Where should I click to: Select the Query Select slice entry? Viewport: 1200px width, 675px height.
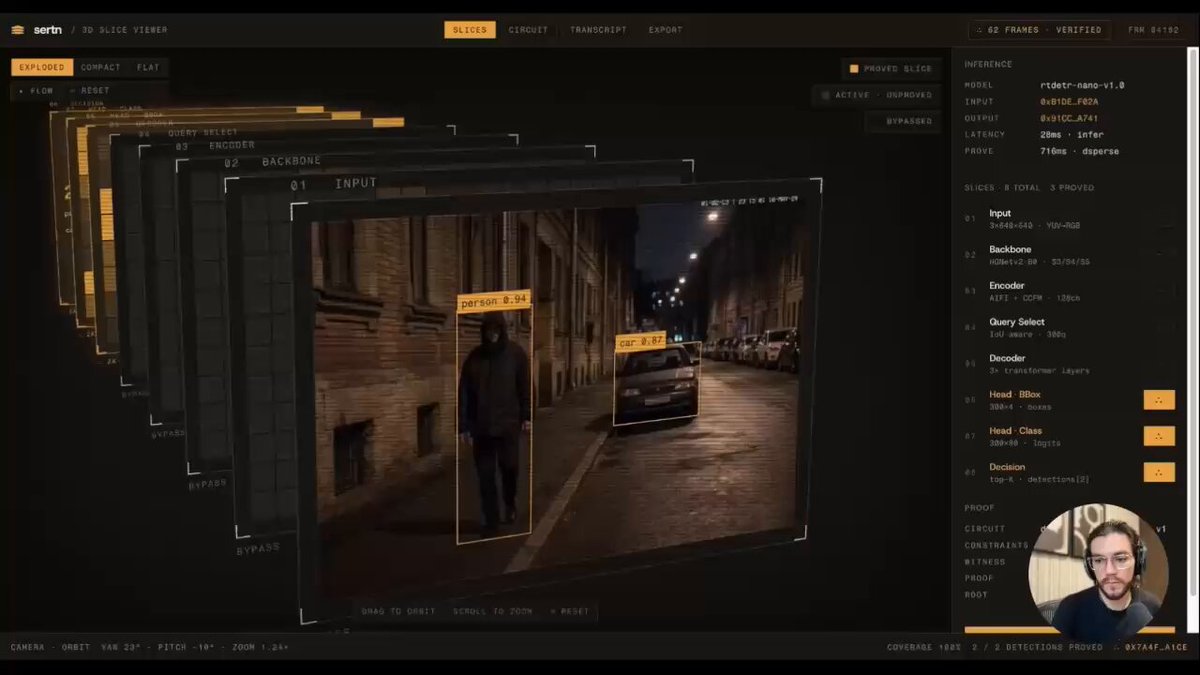click(1069, 327)
